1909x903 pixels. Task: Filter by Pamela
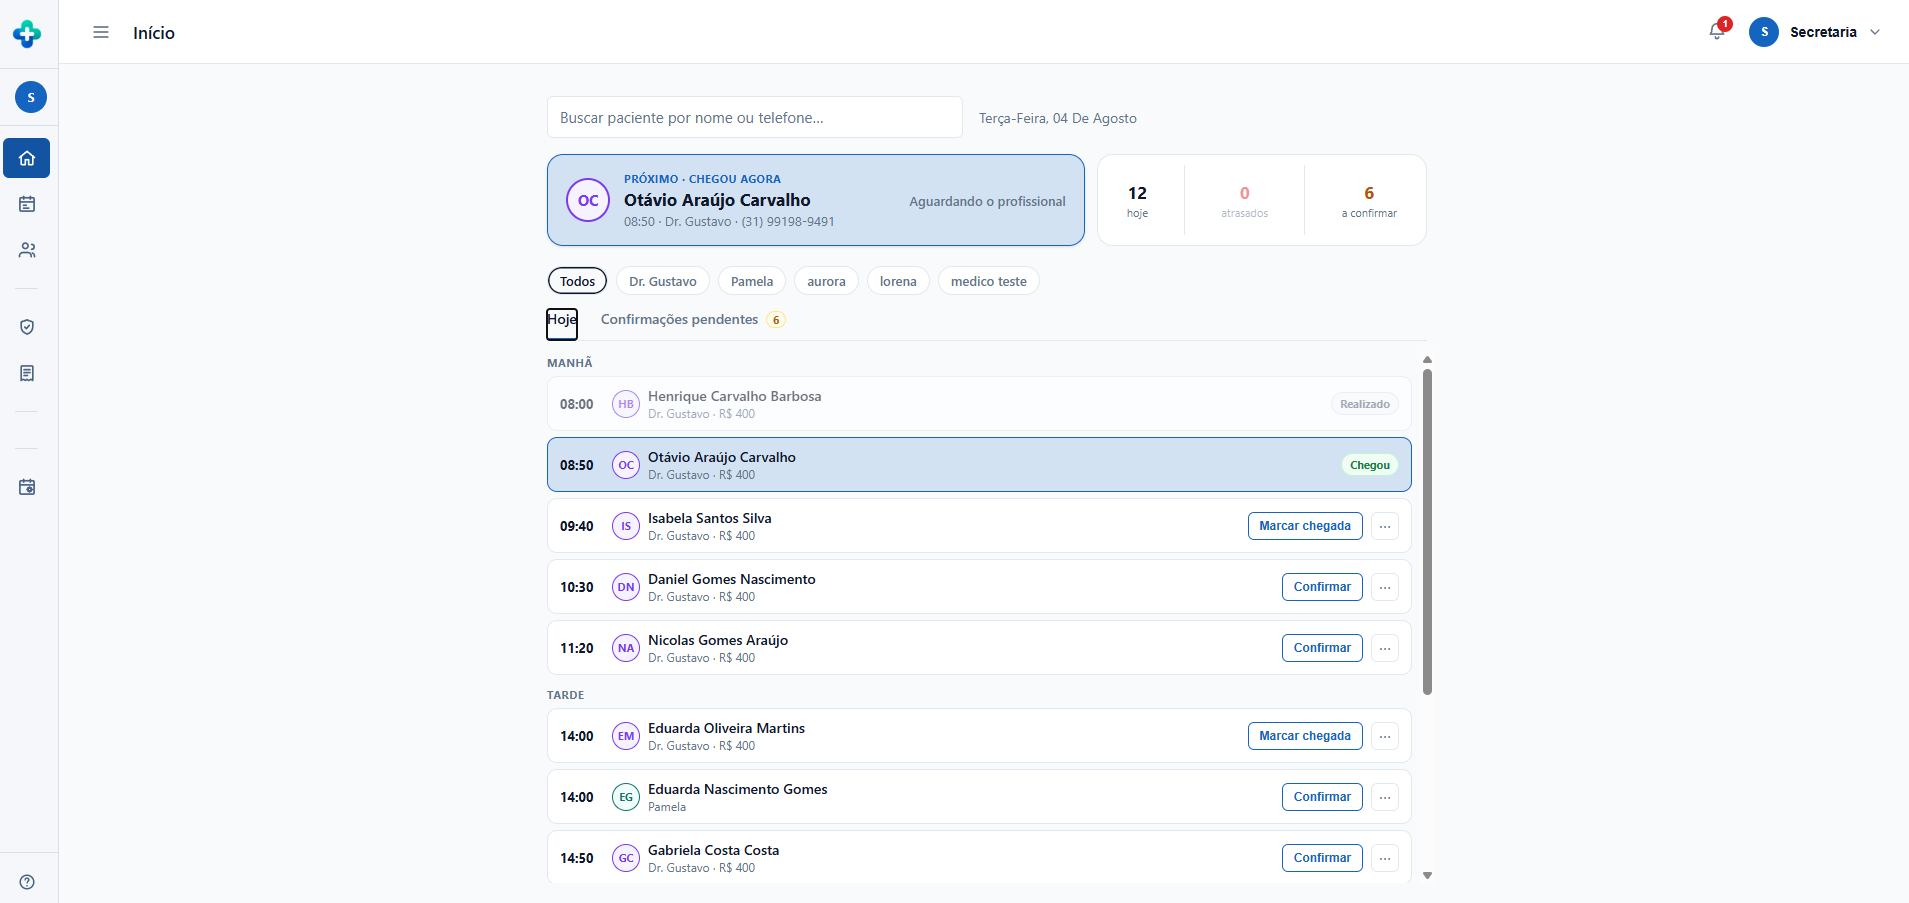click(x=752, y=281)
